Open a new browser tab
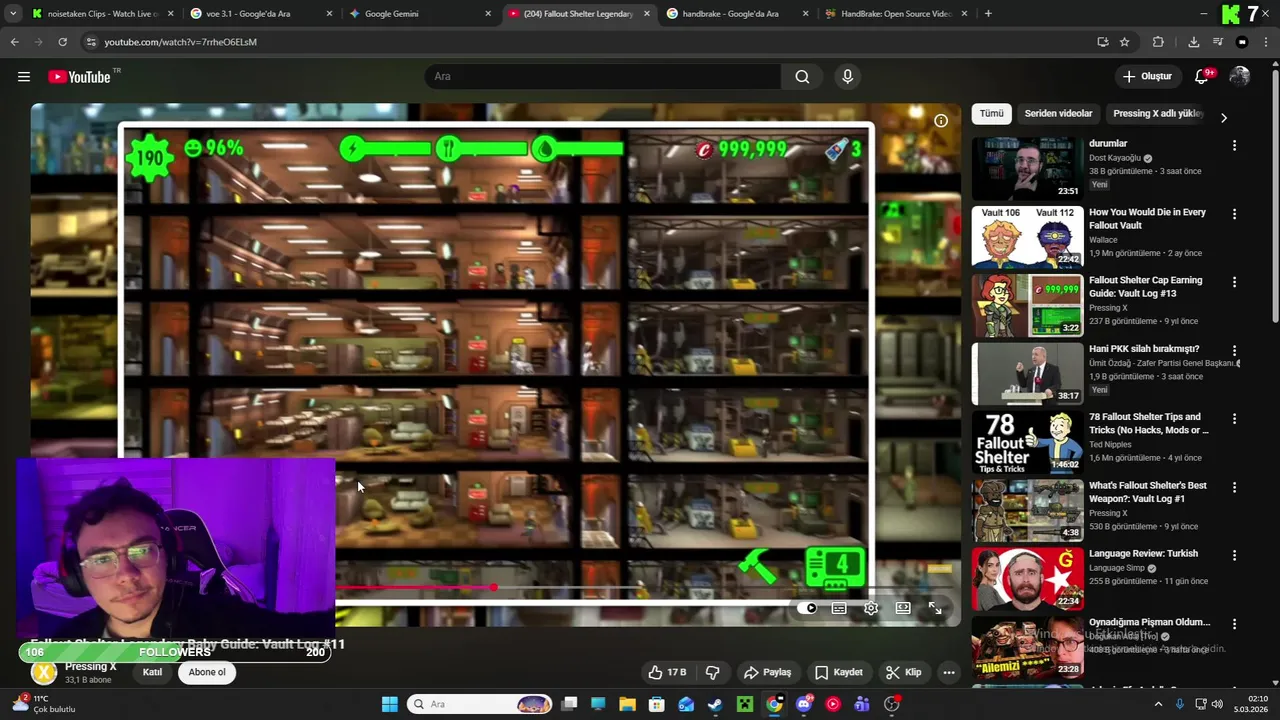1280x720 pixels. [x=988, y=14]
